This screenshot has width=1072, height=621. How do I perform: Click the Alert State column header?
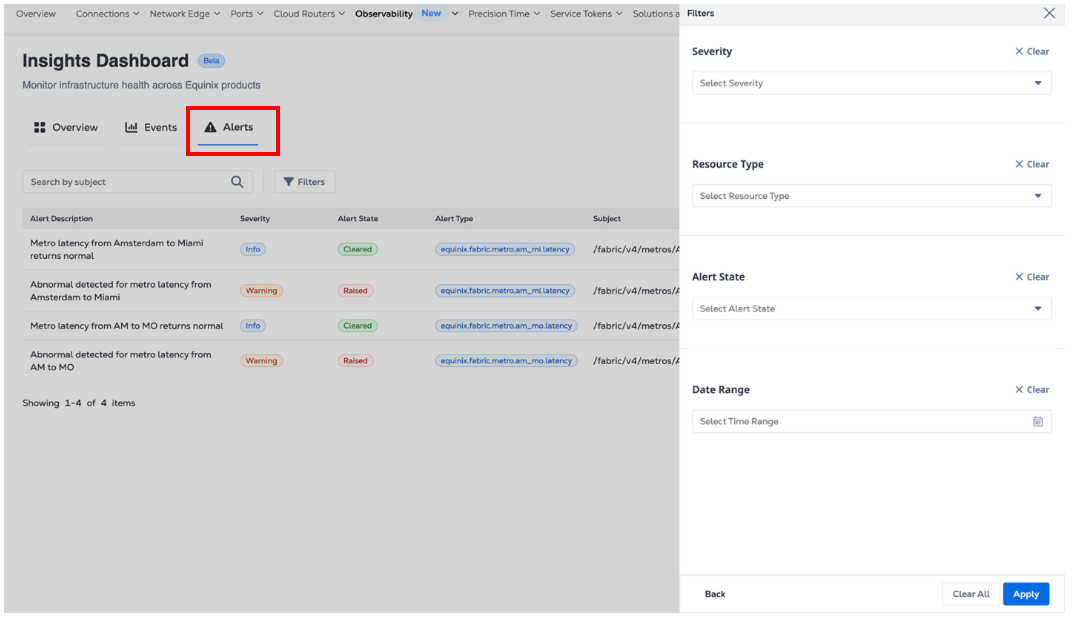[358, 219]
